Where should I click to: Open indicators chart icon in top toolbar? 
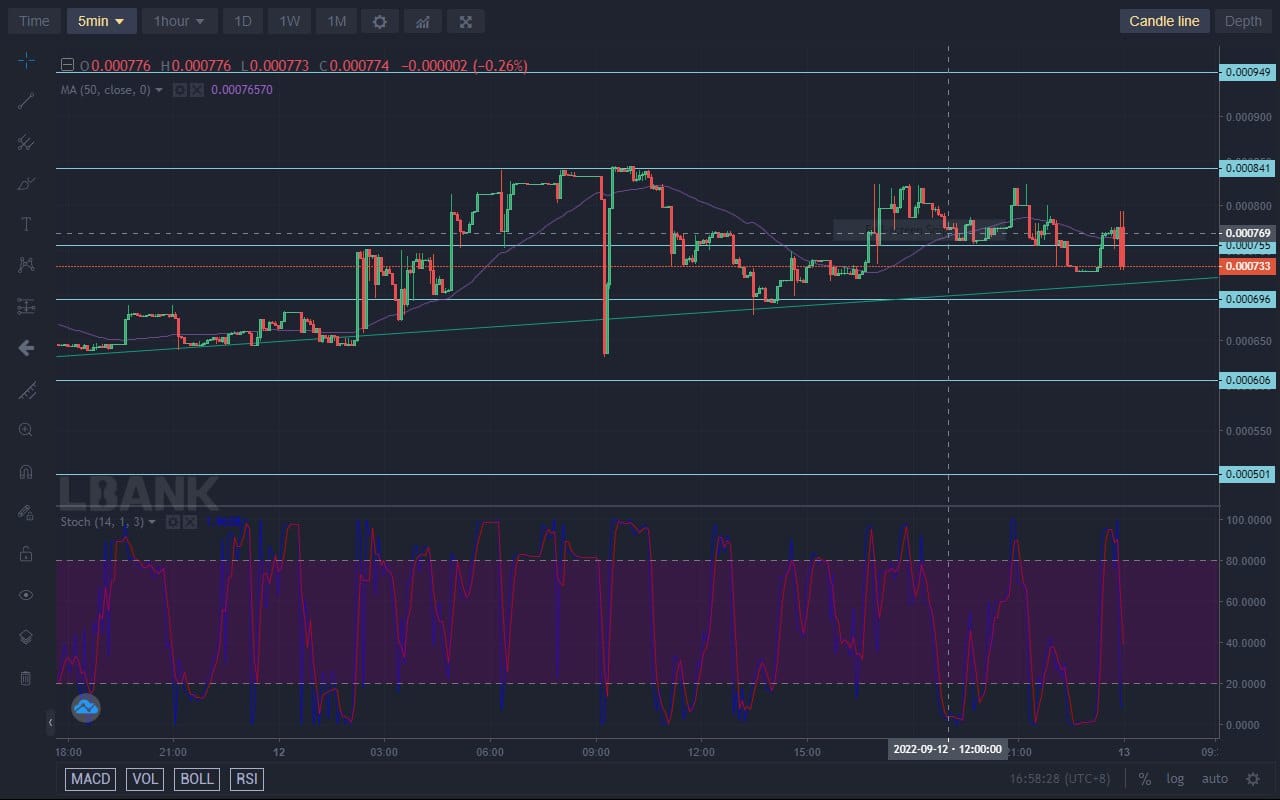coord(423,21)
